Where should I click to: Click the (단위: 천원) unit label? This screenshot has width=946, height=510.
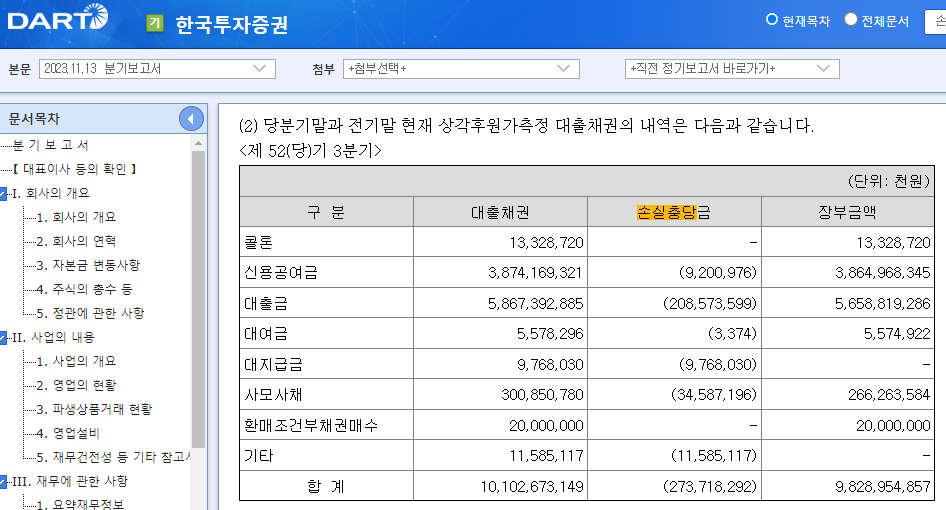point(889,181)
